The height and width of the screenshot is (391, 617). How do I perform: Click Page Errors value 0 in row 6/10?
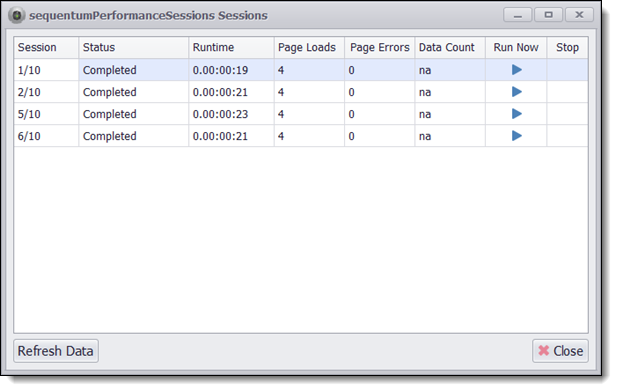pos(380,136)
